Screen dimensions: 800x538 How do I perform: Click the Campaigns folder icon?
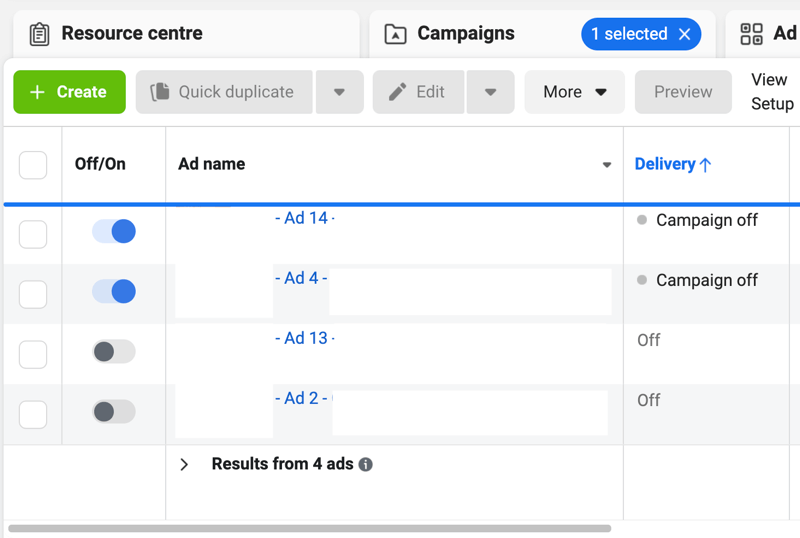[396, 34]
